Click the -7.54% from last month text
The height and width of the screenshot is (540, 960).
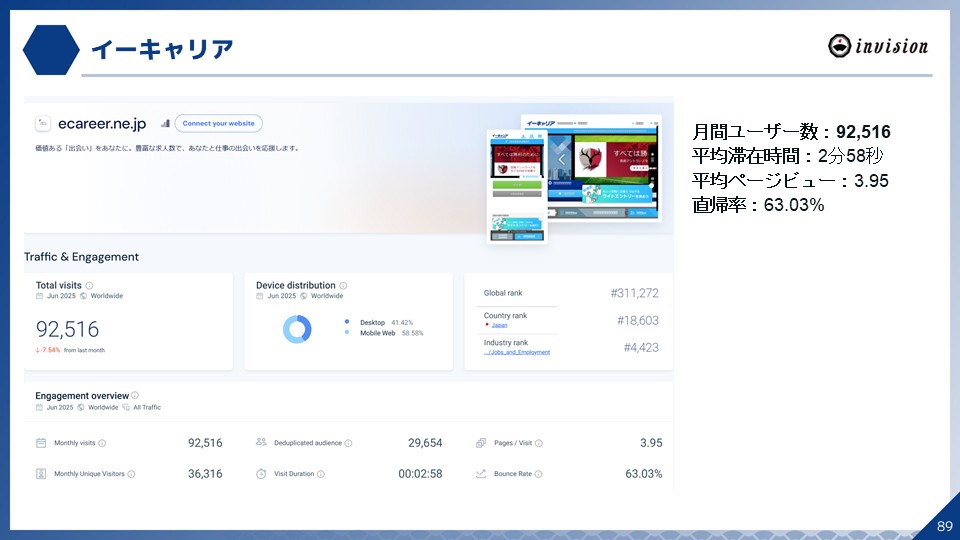tap(70, 350)
